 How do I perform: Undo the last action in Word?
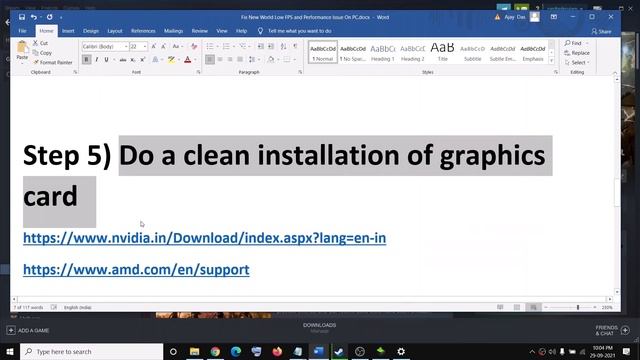coord(34,17)
